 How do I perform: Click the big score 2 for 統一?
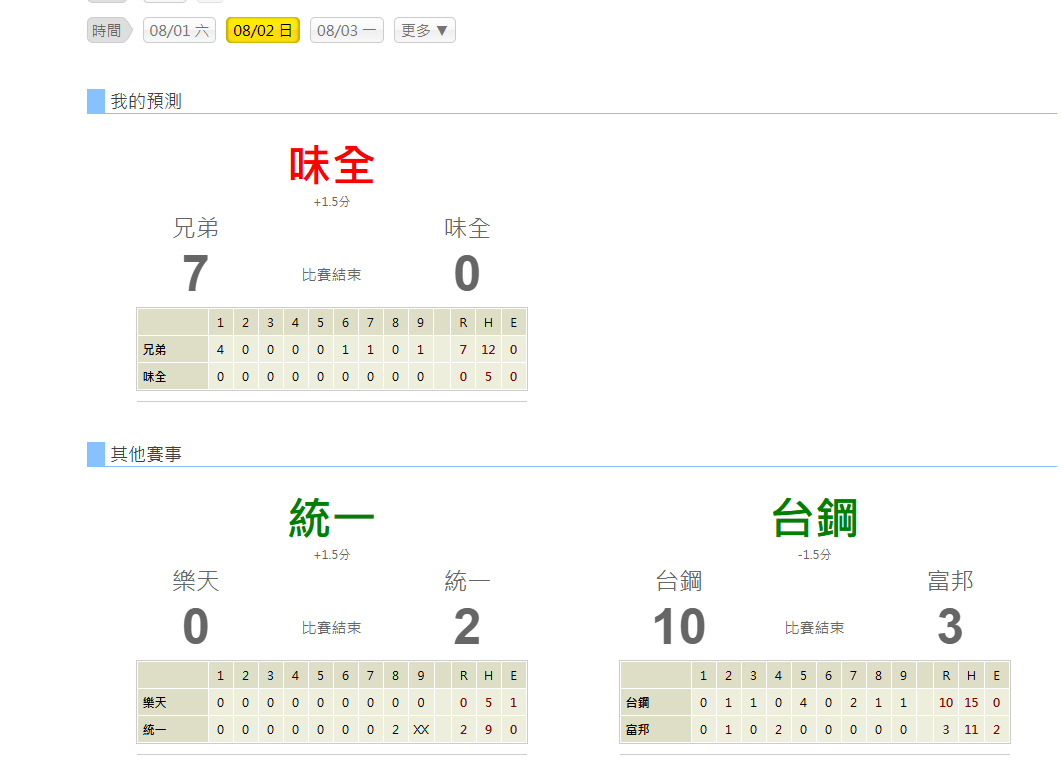pyautogui.click(x=467, y=626)
